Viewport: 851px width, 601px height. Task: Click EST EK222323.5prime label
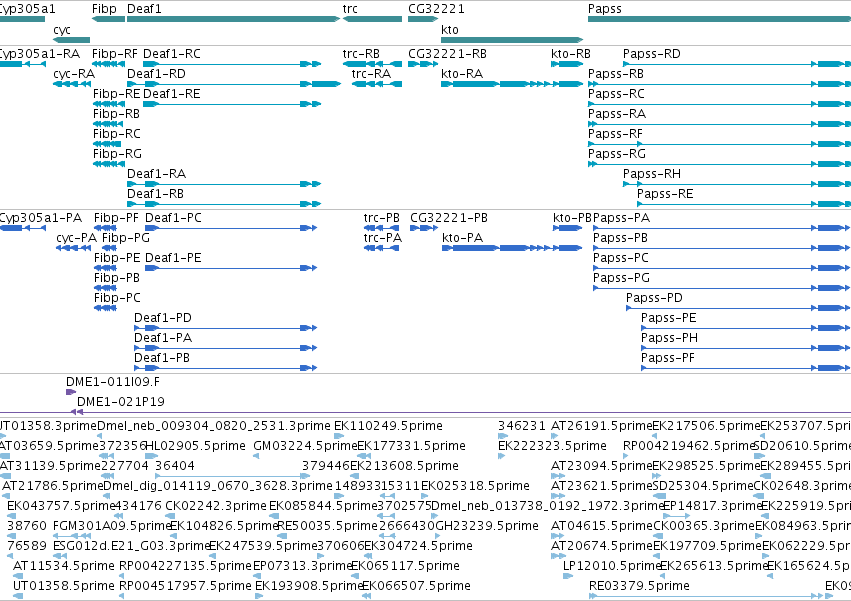(552, 446)
